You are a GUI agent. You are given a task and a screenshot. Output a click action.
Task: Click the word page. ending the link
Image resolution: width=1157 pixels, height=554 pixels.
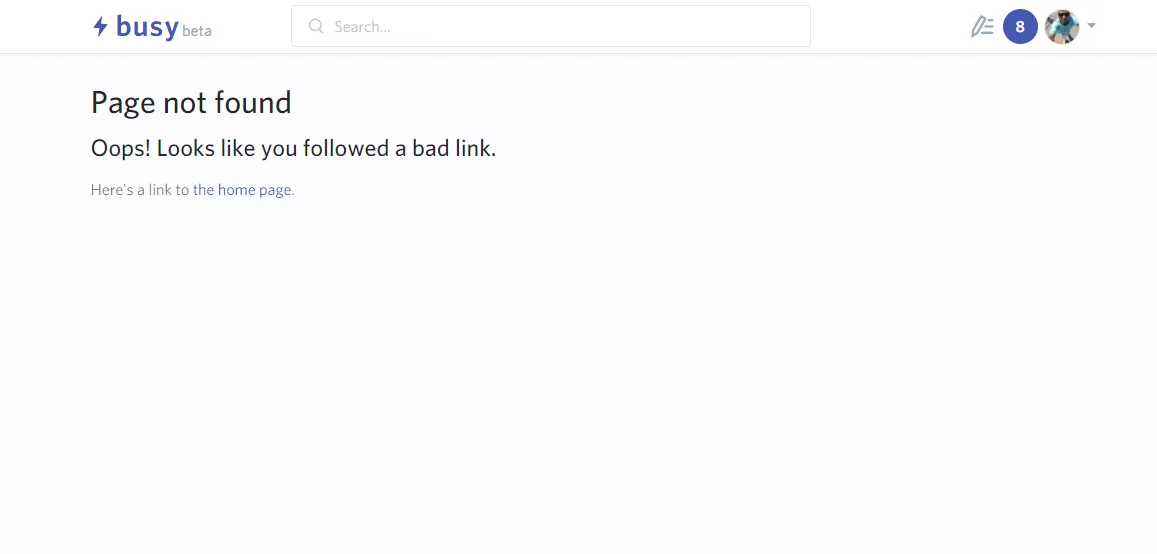click(x=276, y=190)
